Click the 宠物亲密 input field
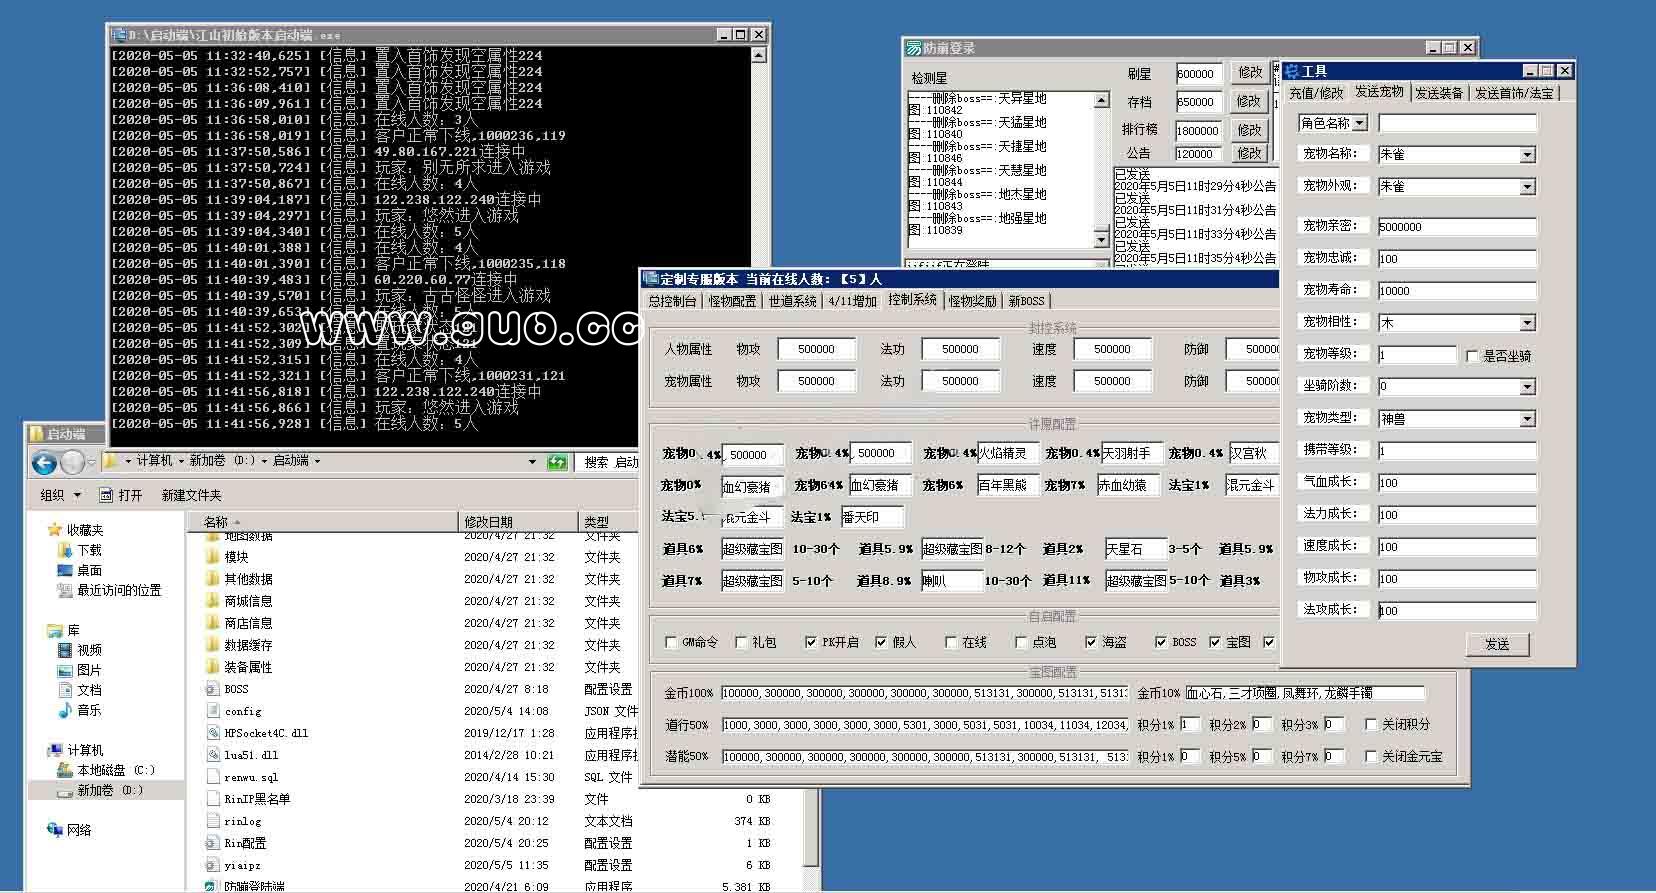 point(1456,227)
